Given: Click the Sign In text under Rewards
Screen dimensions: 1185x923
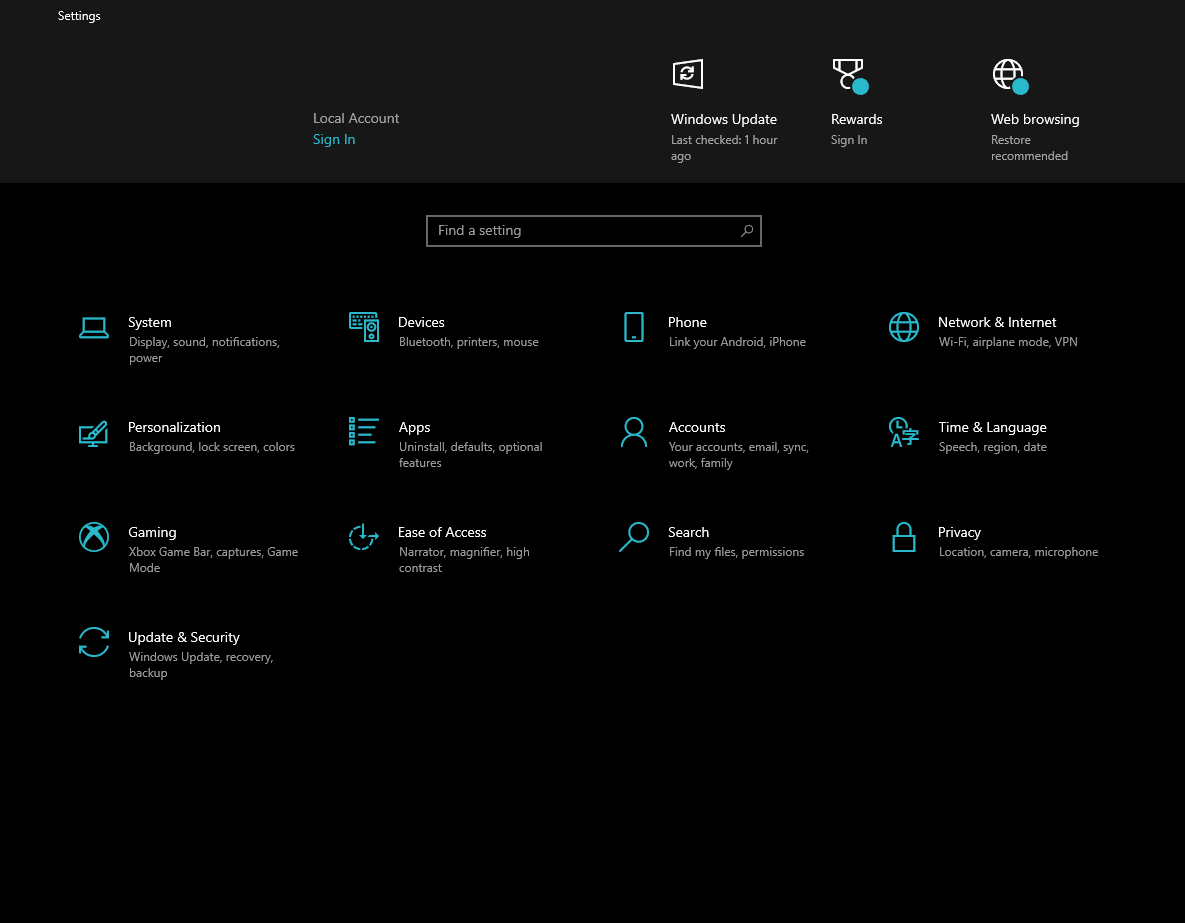Looking at the screenshot, I should [x=849, y=140].
